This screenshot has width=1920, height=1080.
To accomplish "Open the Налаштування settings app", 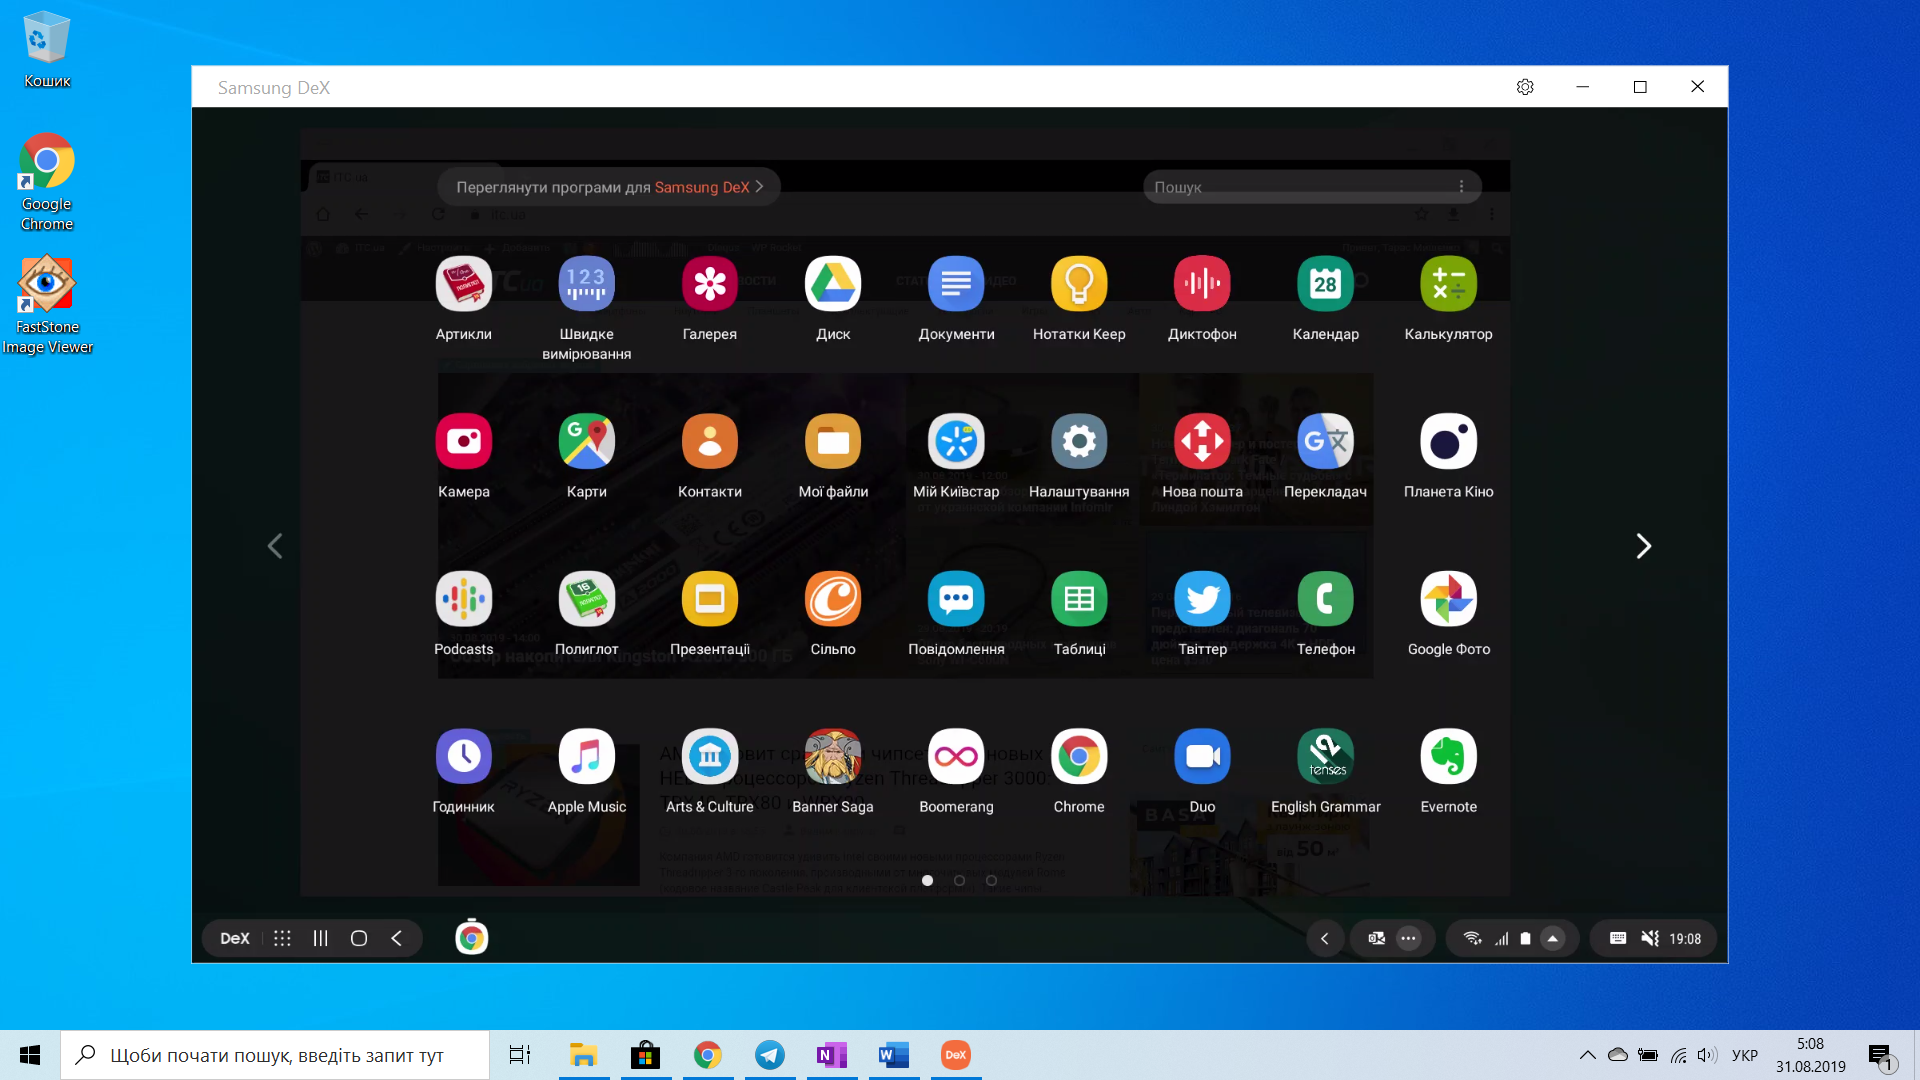I will (x=1079, y=441).
